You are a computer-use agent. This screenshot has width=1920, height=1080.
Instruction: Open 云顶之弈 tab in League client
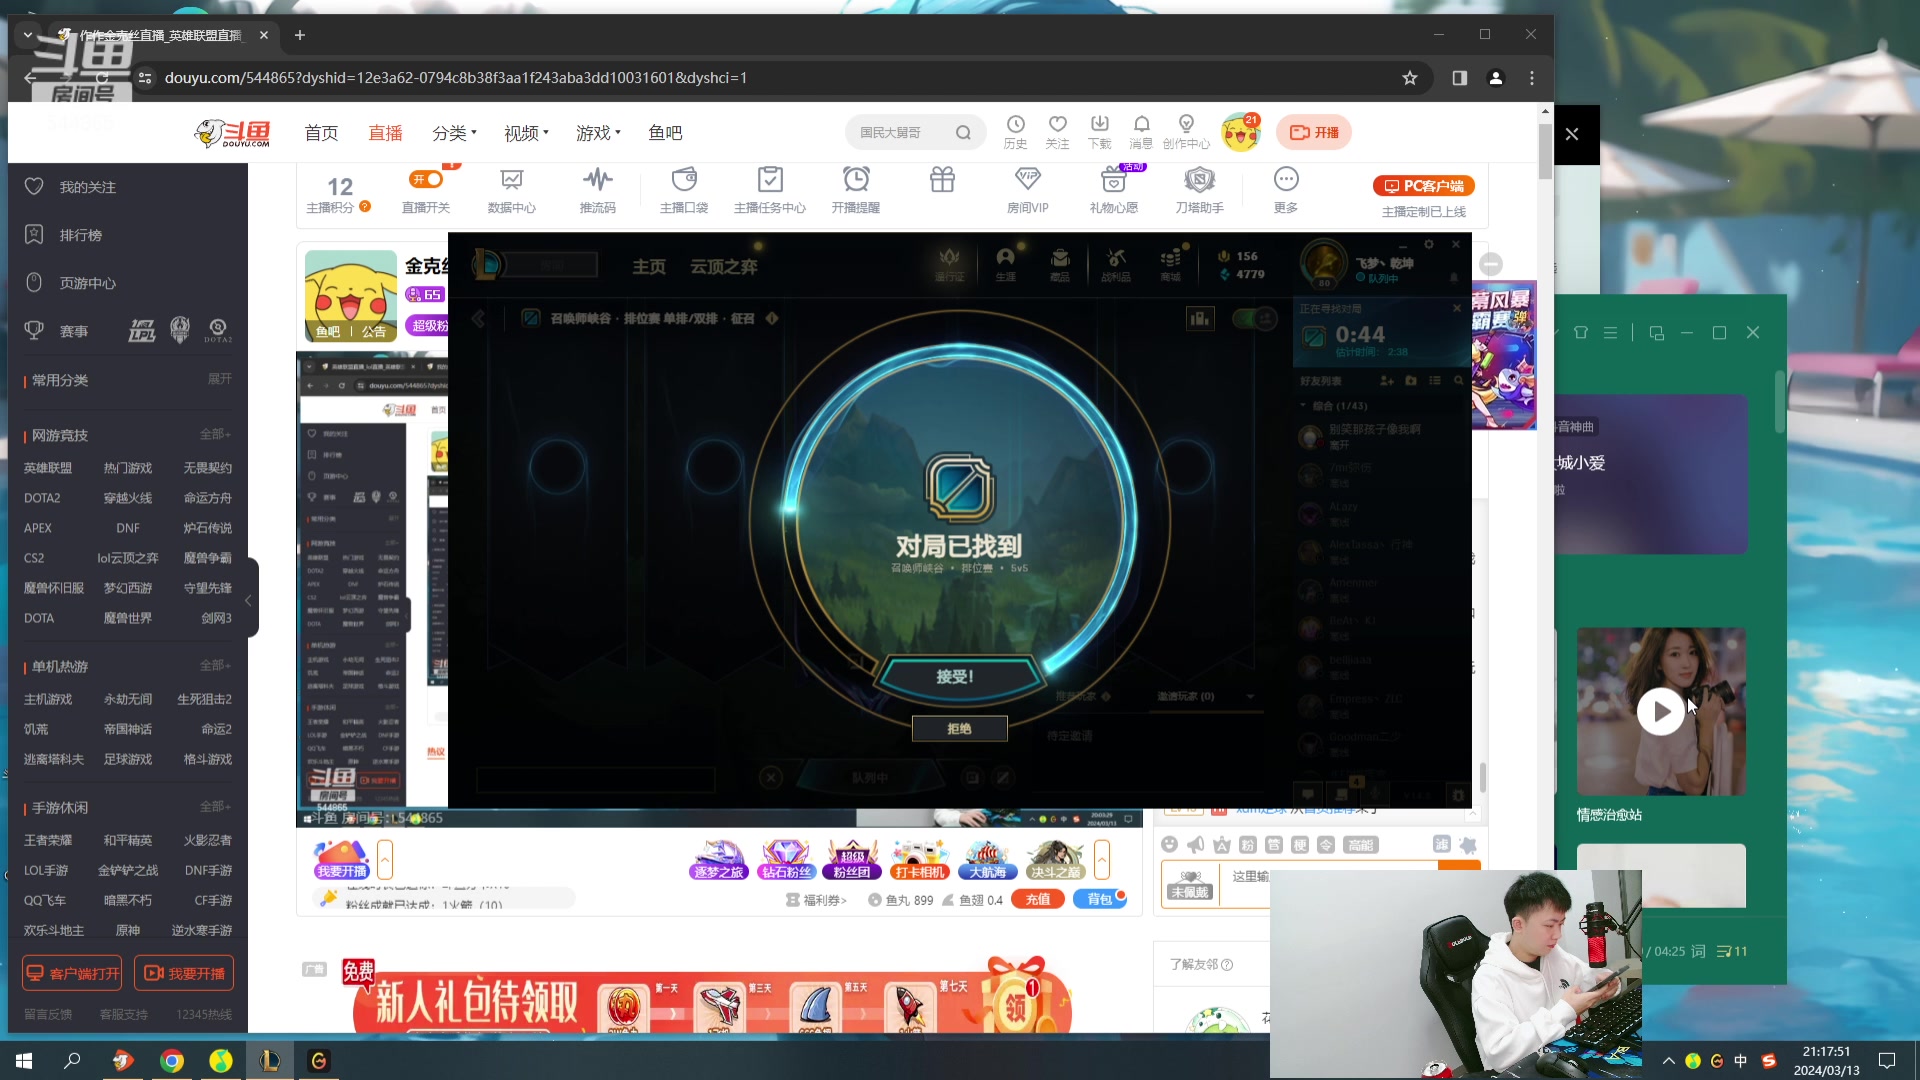pos(723,267)
